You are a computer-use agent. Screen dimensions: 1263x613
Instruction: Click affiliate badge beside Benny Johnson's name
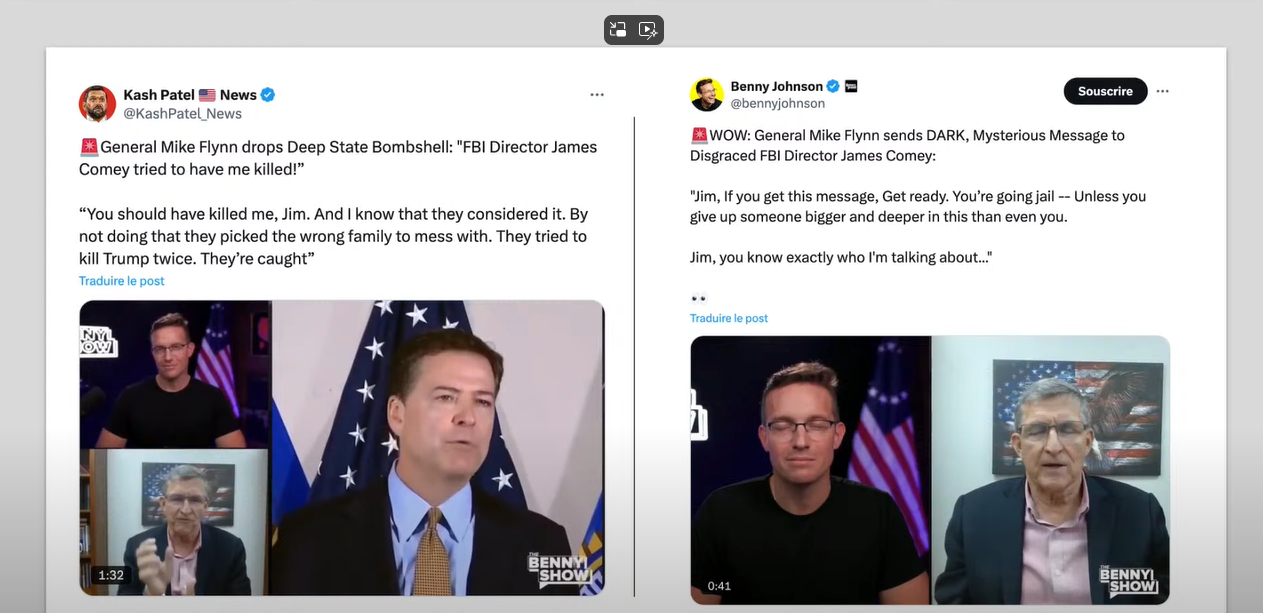point(851,86)
